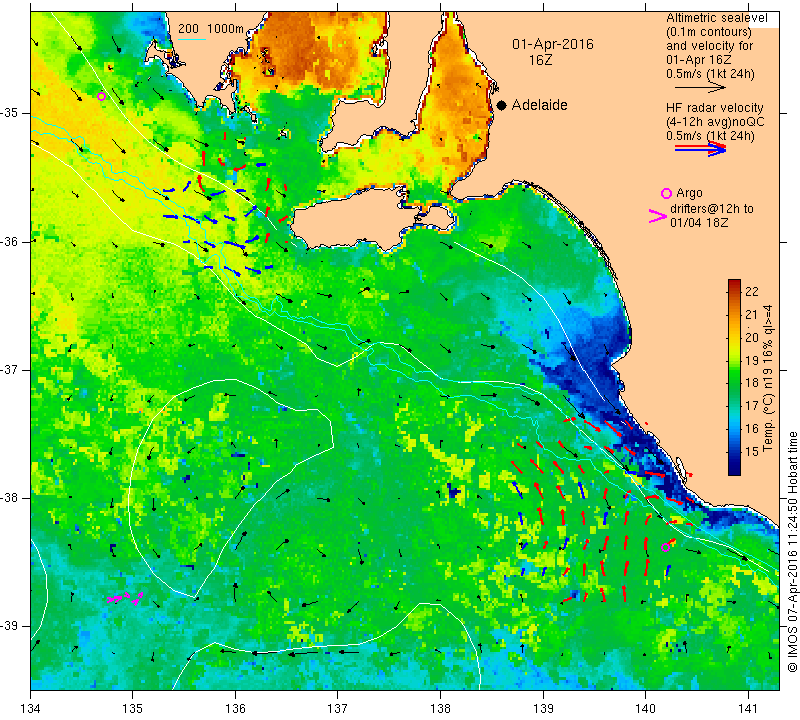
Task: Click the latitude label -37
Action: click(10, 369)
